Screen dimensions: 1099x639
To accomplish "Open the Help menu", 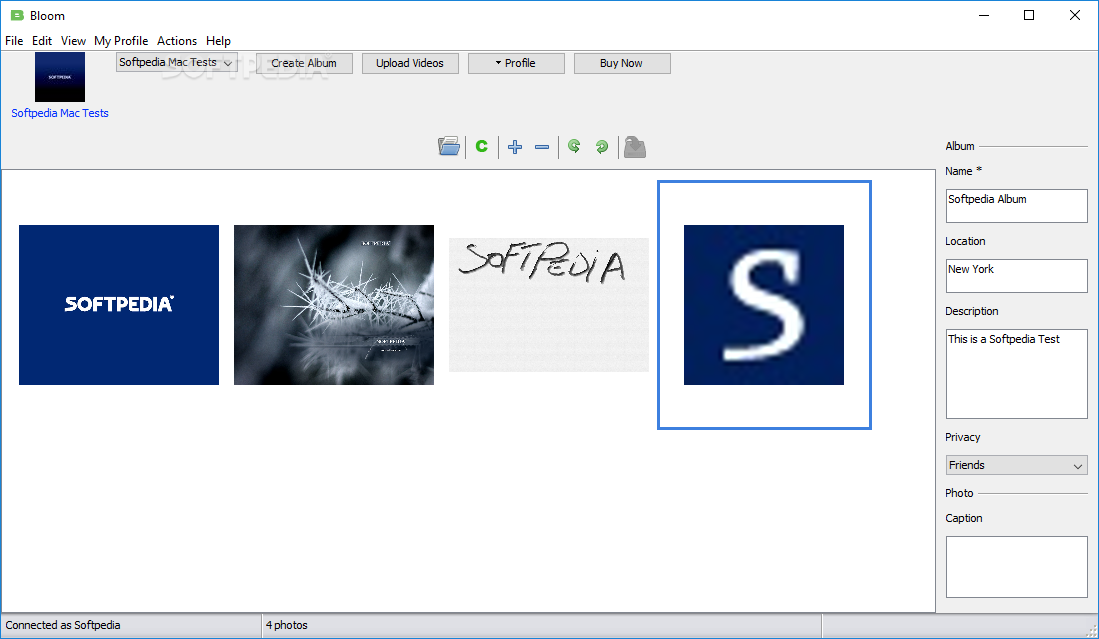I will [x=218, y=41].
